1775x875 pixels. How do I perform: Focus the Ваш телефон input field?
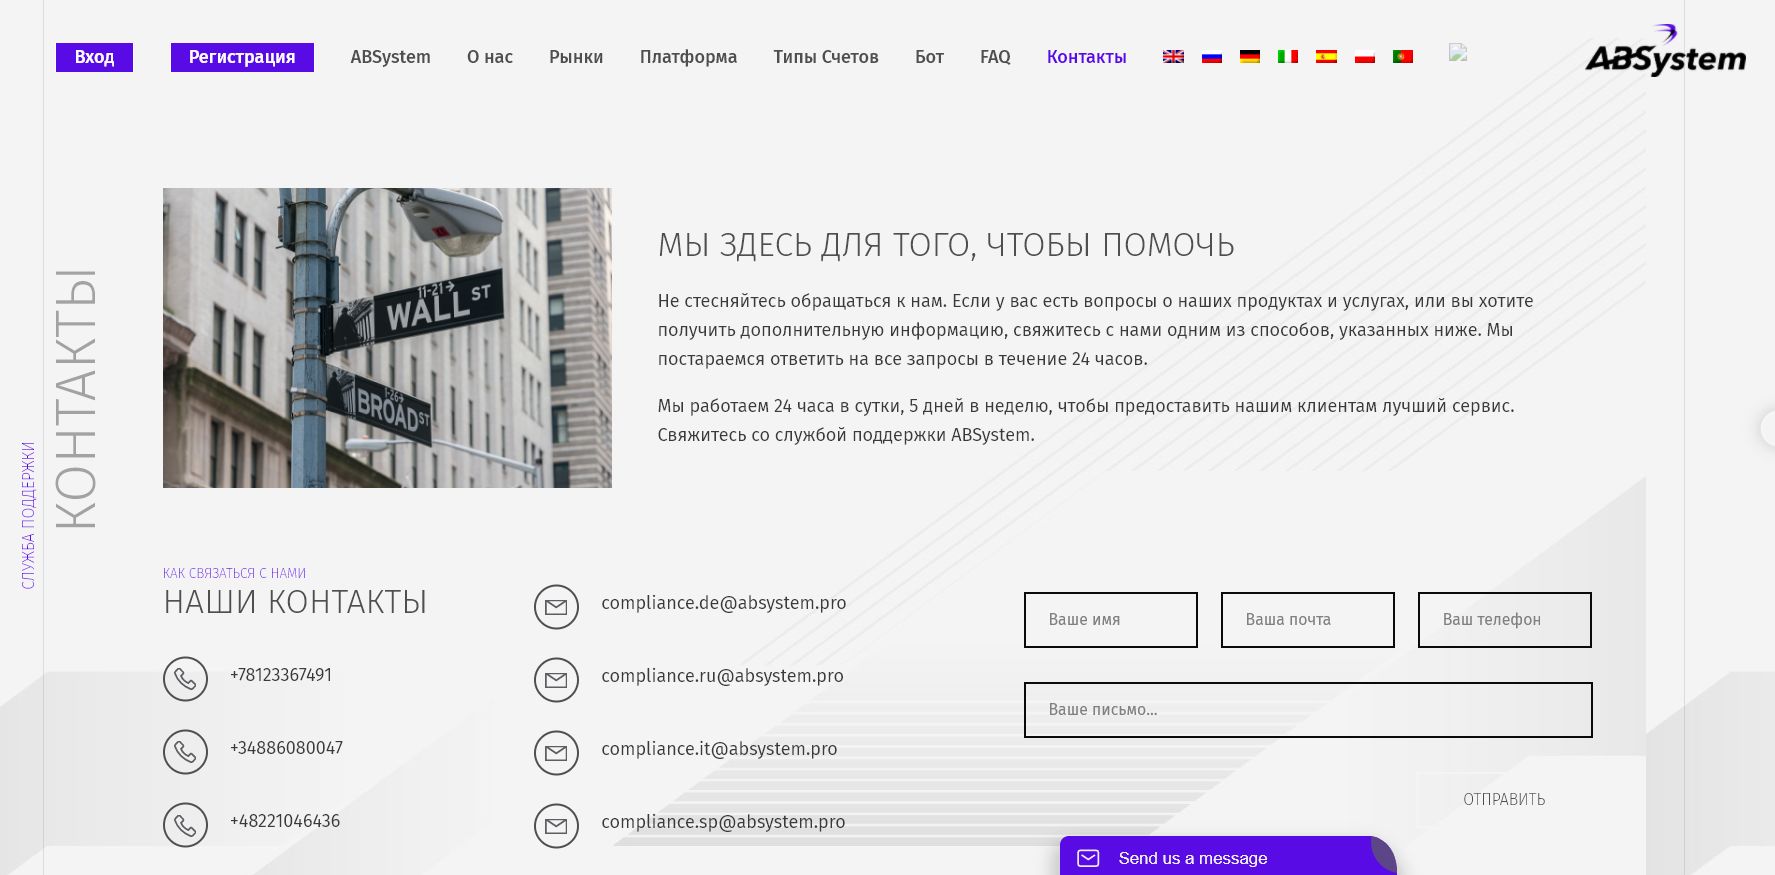point(1505,620)
